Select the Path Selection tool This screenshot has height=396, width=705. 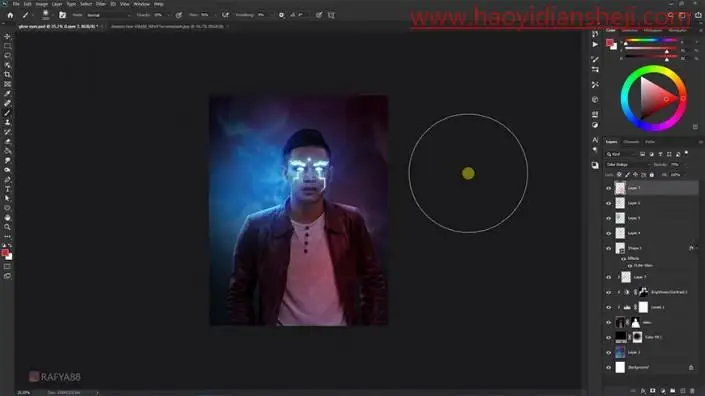[x=7, y=198]
